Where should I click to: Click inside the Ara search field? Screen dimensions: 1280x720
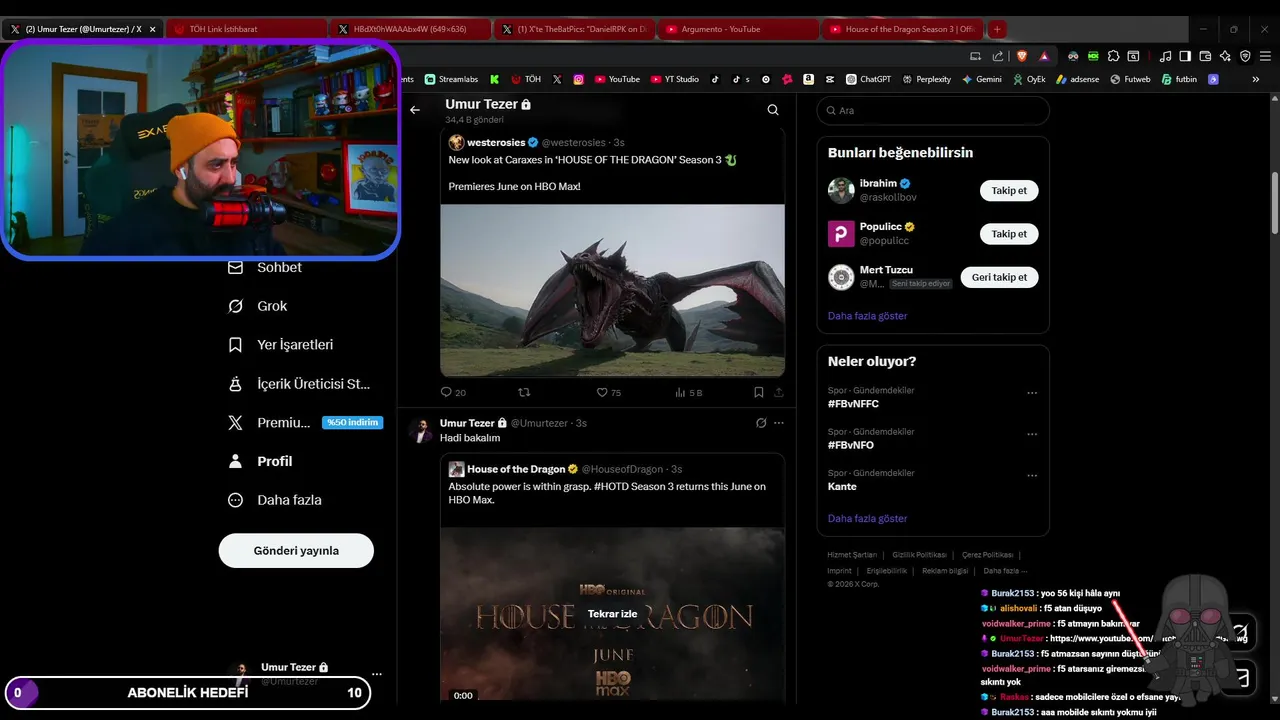coord(933,111)
